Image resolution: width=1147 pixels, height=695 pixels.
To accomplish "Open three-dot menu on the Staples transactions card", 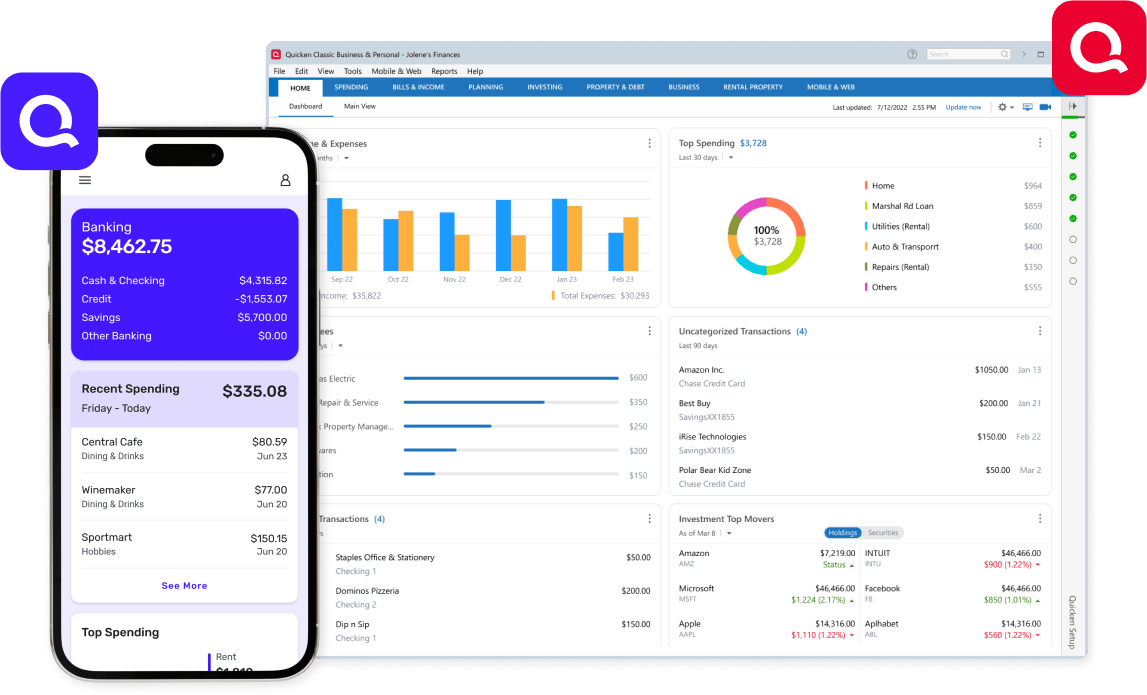I will point(650,518).
